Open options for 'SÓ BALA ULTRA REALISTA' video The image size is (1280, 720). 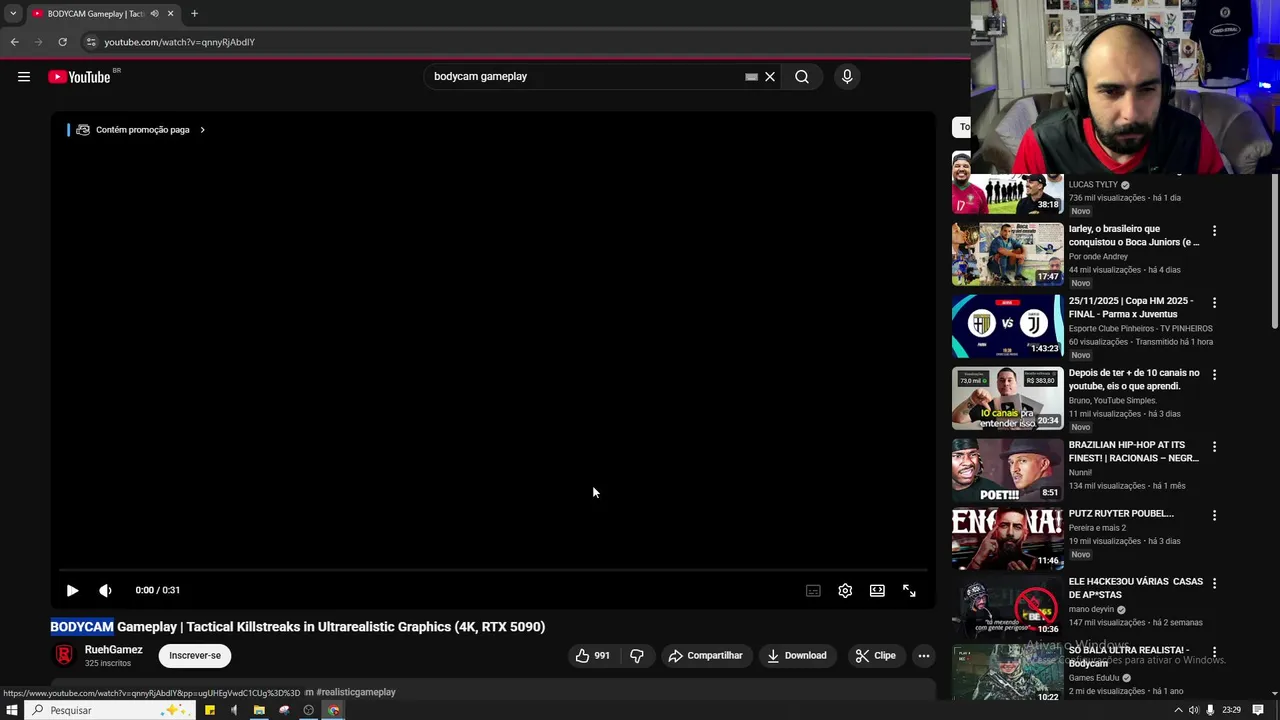[1214, 651]
